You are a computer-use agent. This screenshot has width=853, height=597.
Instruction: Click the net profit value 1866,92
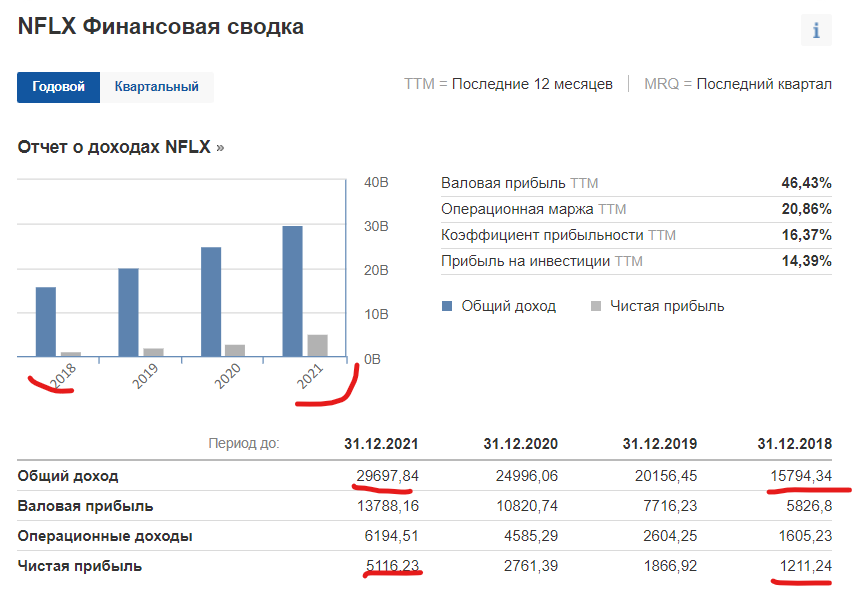tap(670, 566)
